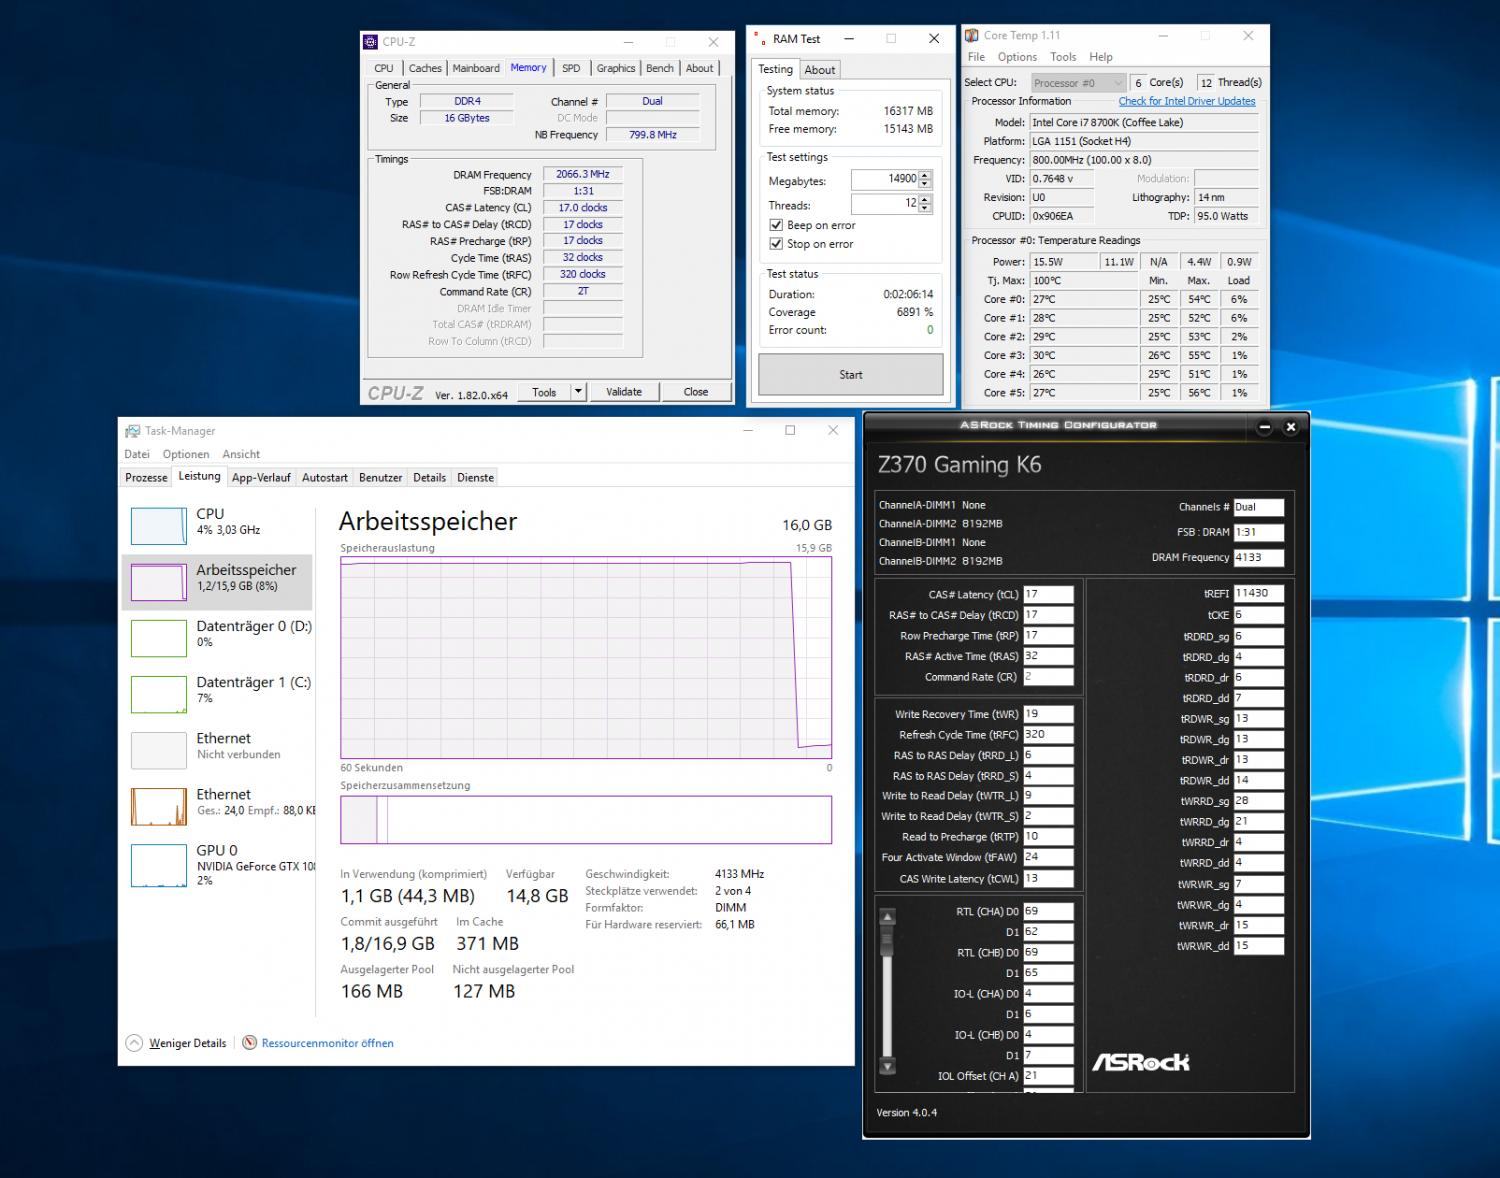
Task: Open About tab in CPU-Z
Action: pos(700,68)
